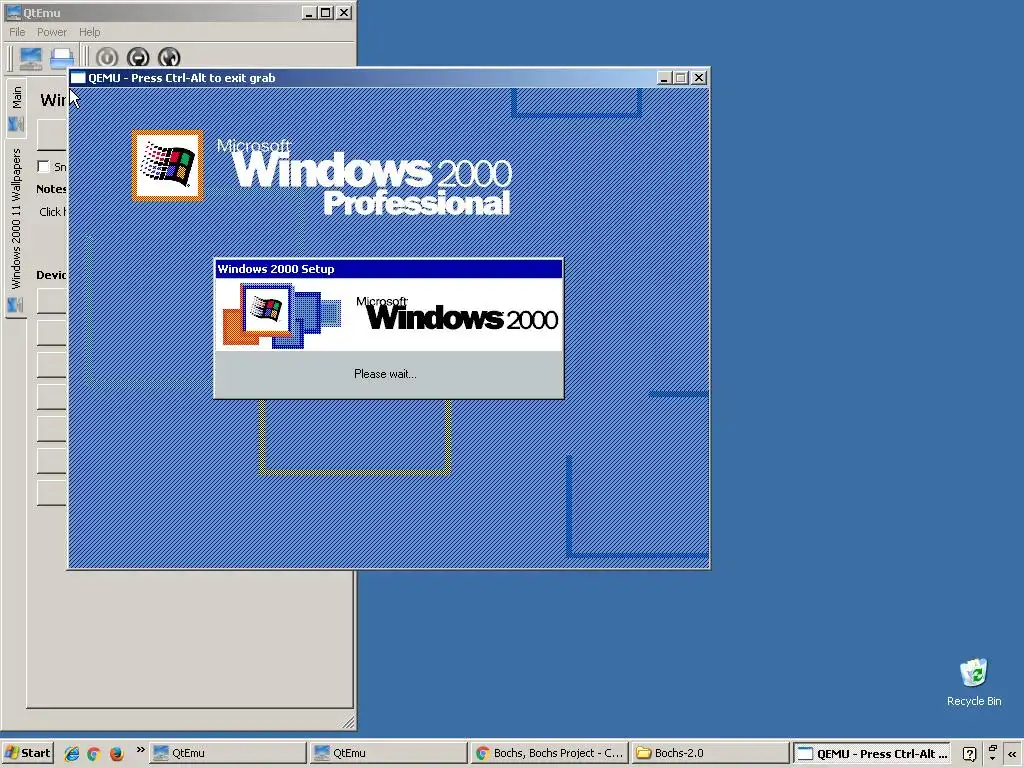Click the stop machine icon in QtEmu toolbar
1024x768 pixels.
(x=138, y=58)
